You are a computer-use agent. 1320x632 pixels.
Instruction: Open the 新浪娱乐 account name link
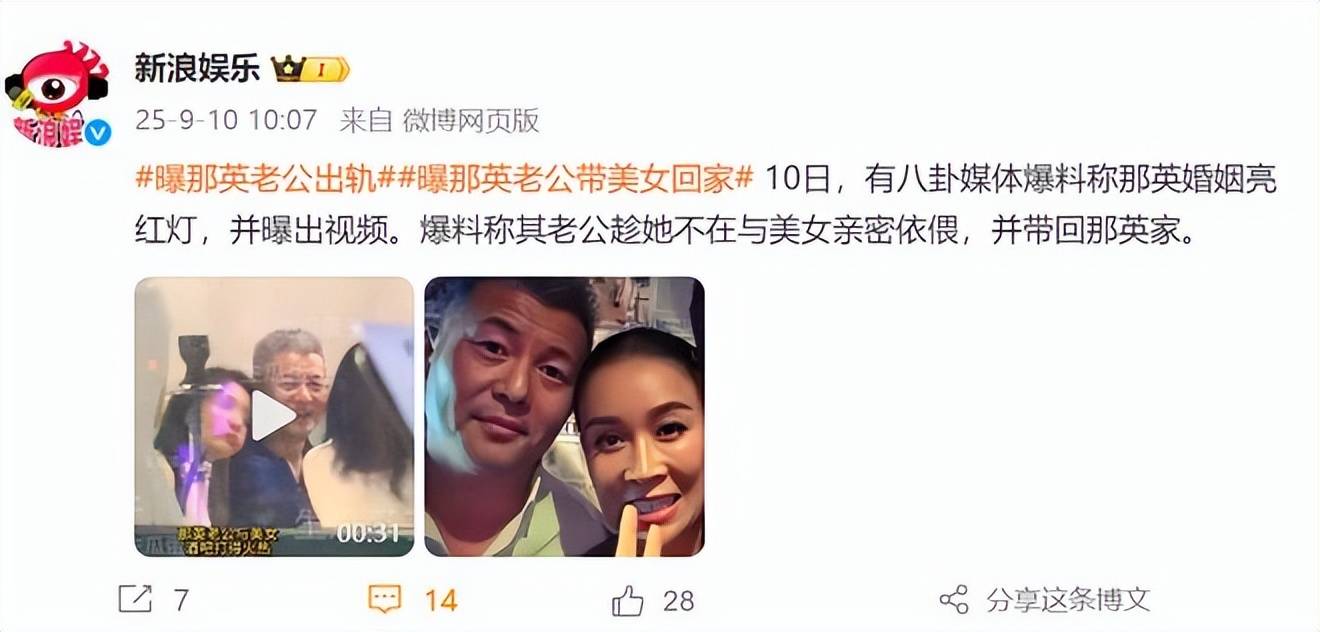coord(197,68)
